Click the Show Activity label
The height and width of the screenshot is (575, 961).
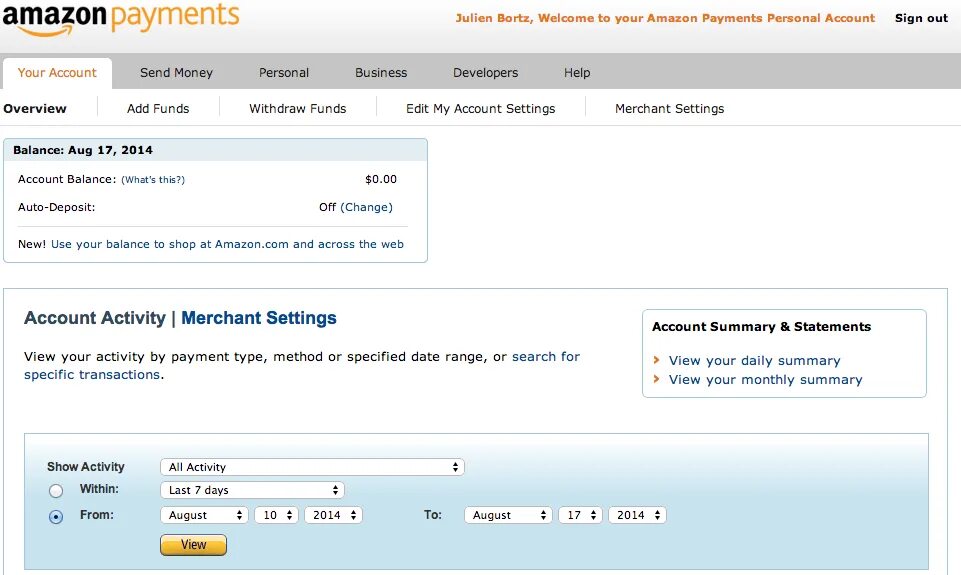(86, 467)
